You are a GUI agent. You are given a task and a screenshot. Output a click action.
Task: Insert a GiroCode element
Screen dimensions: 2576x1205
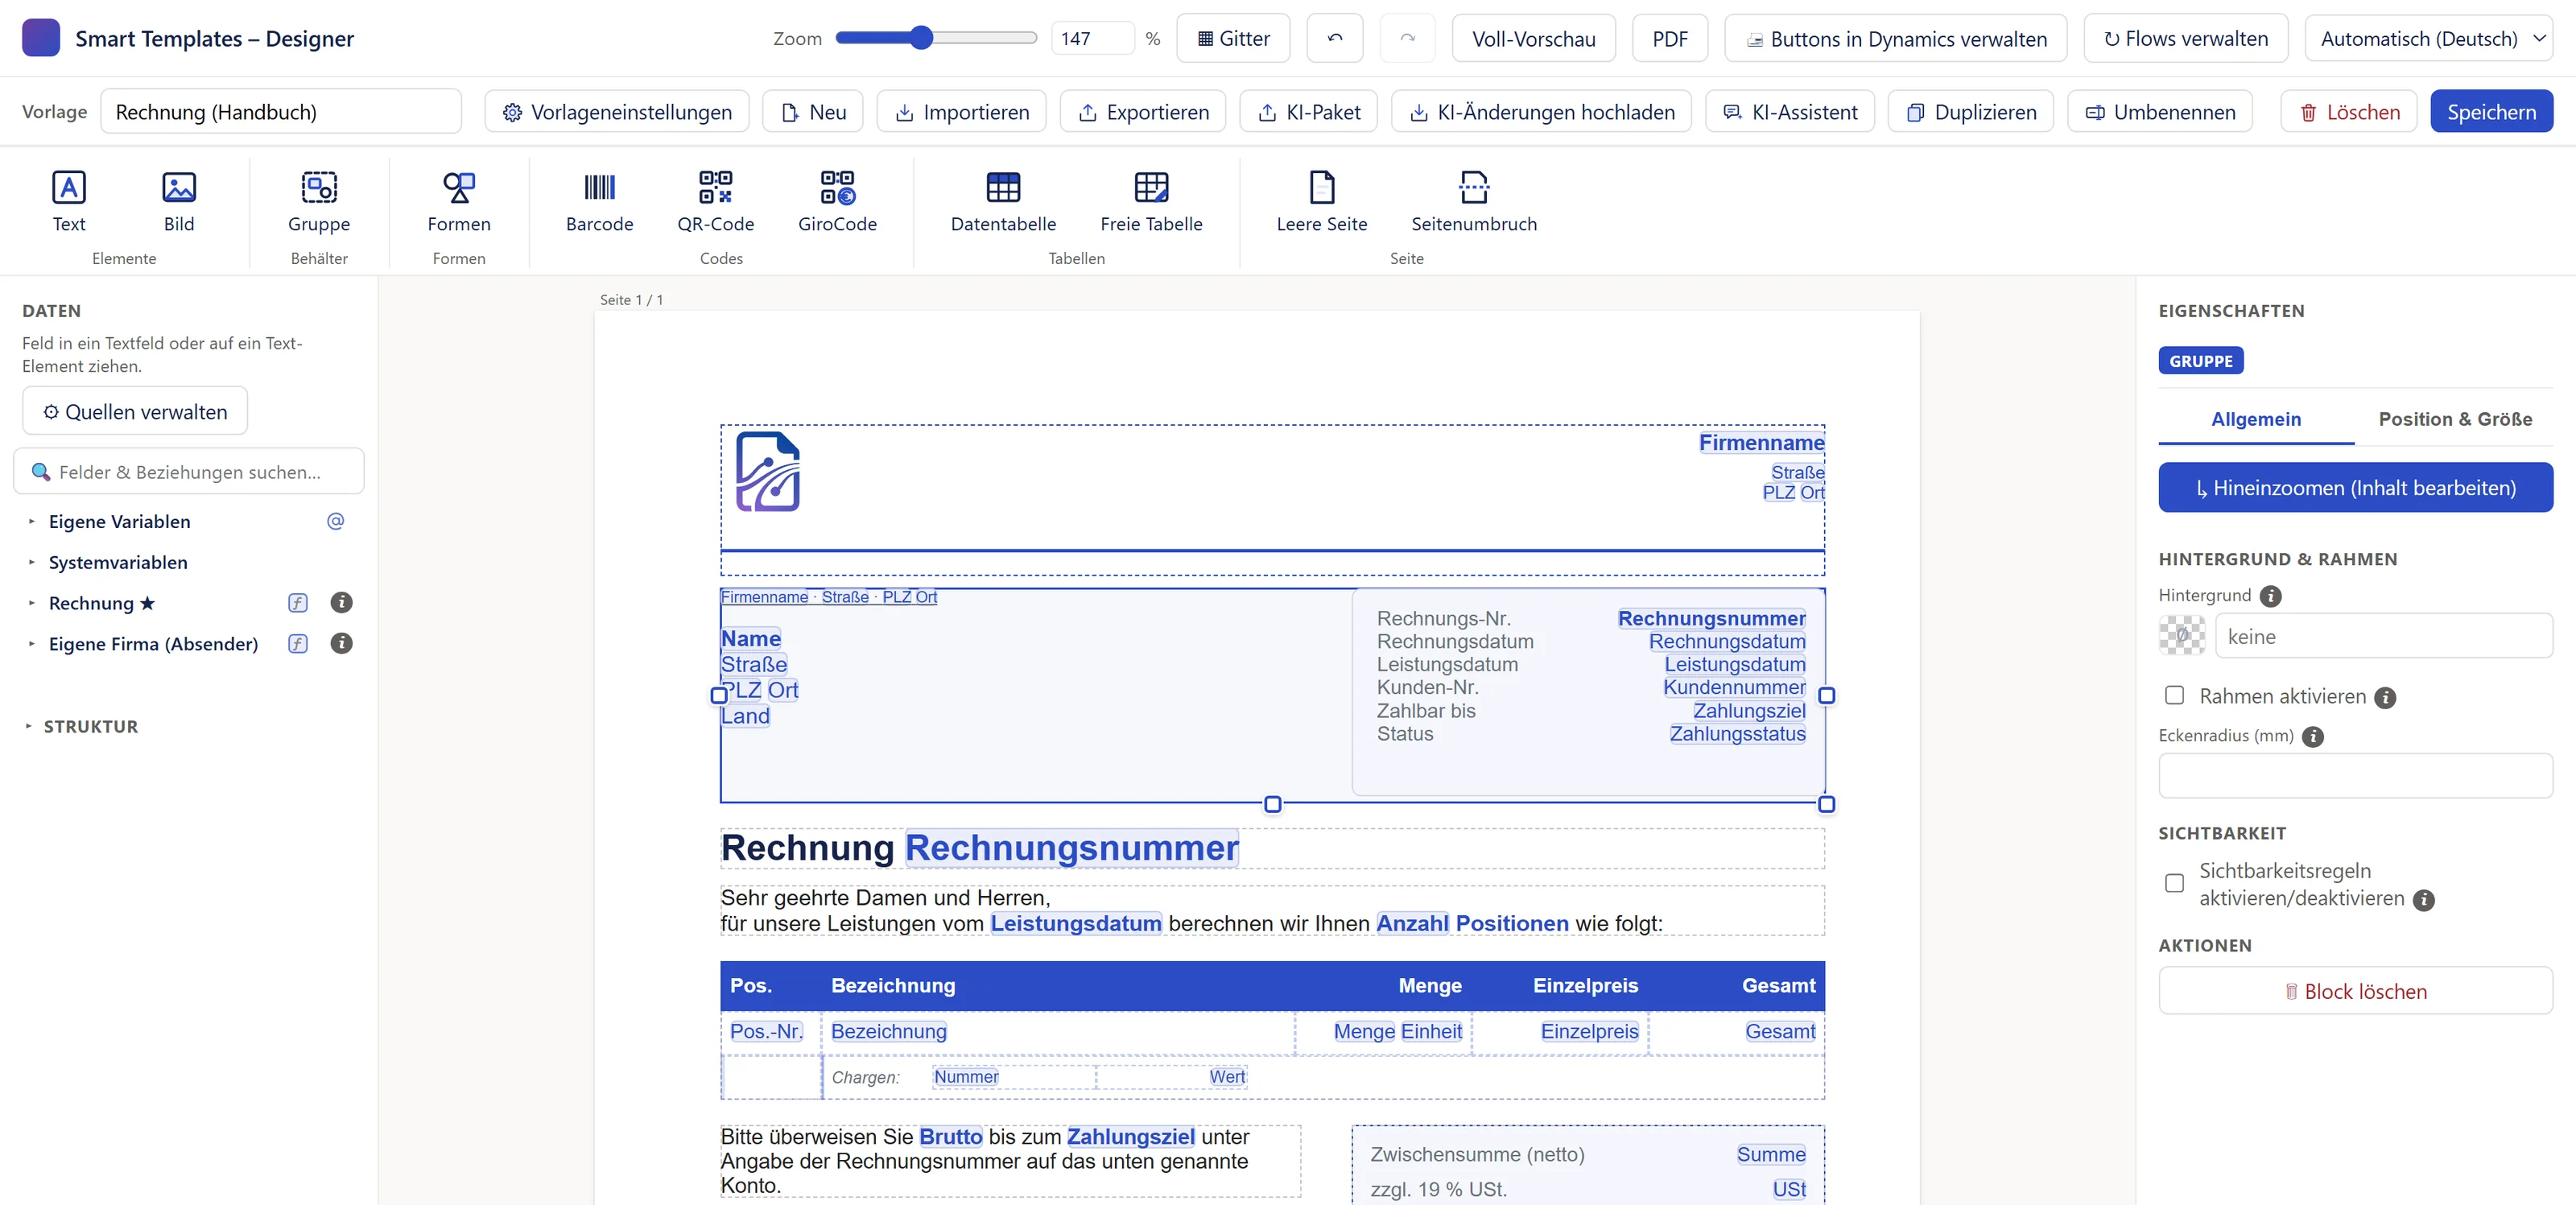[837, 201]
